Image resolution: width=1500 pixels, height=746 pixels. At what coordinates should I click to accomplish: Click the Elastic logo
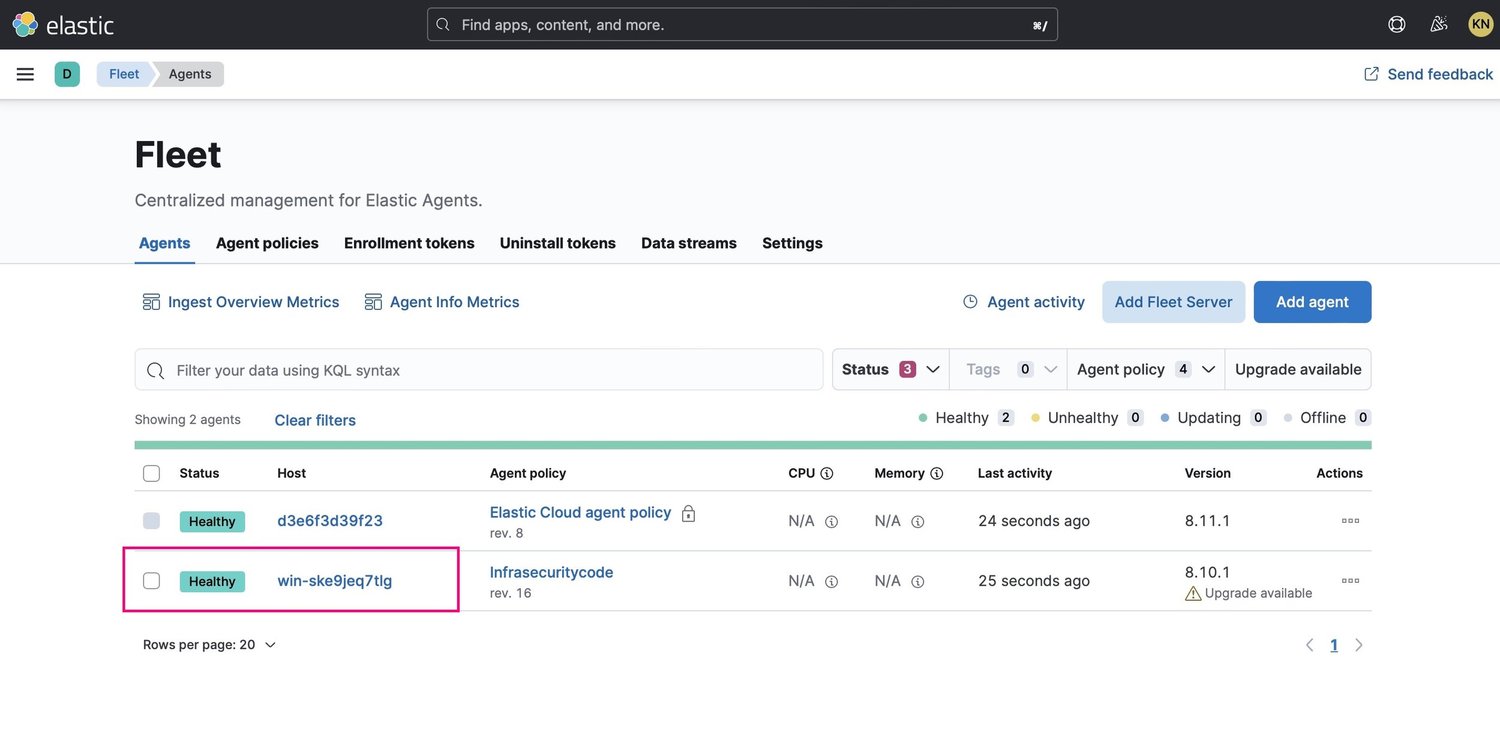(62, 22)
